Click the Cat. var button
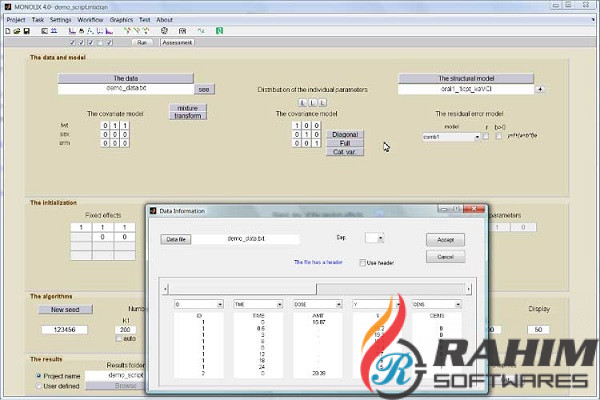This screenshot has width=600, height=400. (x=345, y=152)
